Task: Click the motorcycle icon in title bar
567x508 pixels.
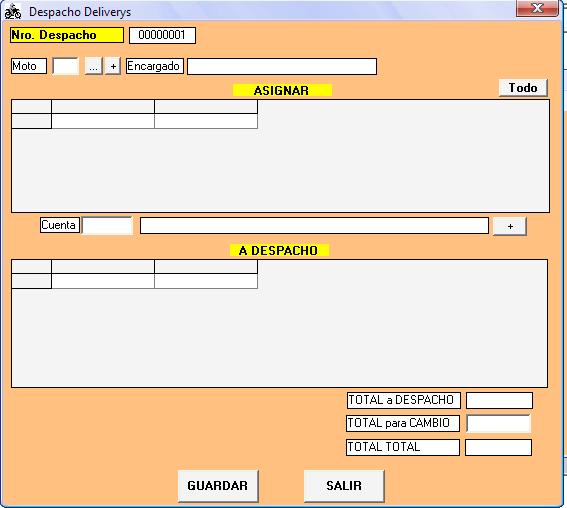Action: click(x=13, y=11)
